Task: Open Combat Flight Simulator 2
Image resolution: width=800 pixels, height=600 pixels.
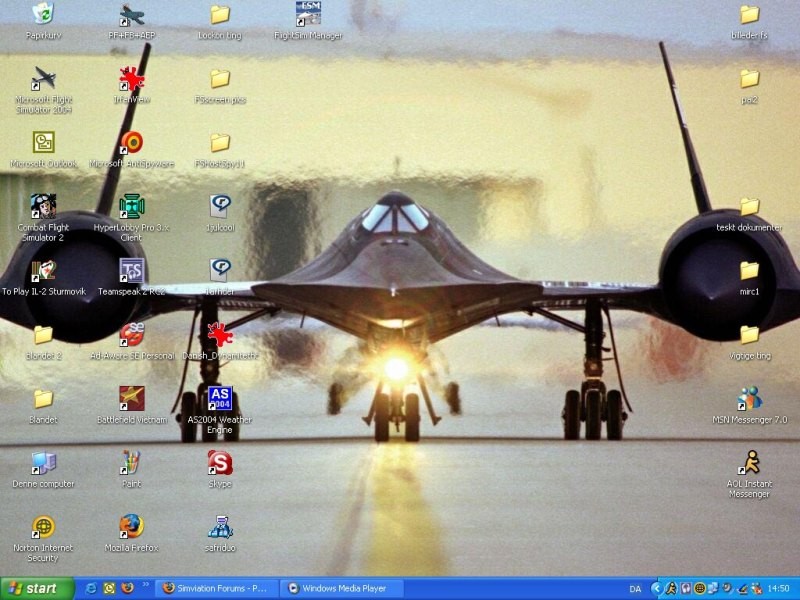Action: [43, 207]
